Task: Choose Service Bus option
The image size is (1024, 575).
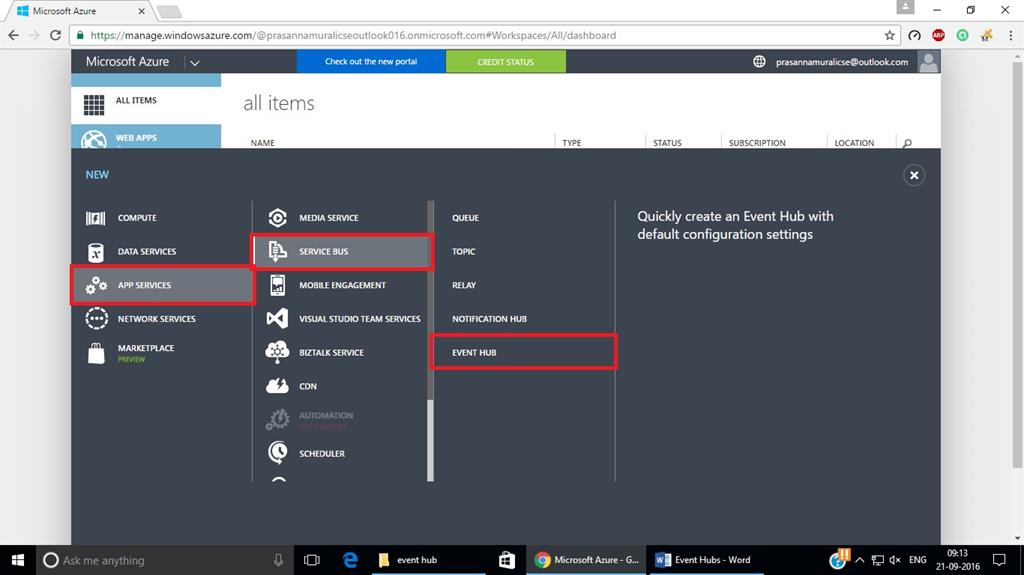Action: [343, 252]
